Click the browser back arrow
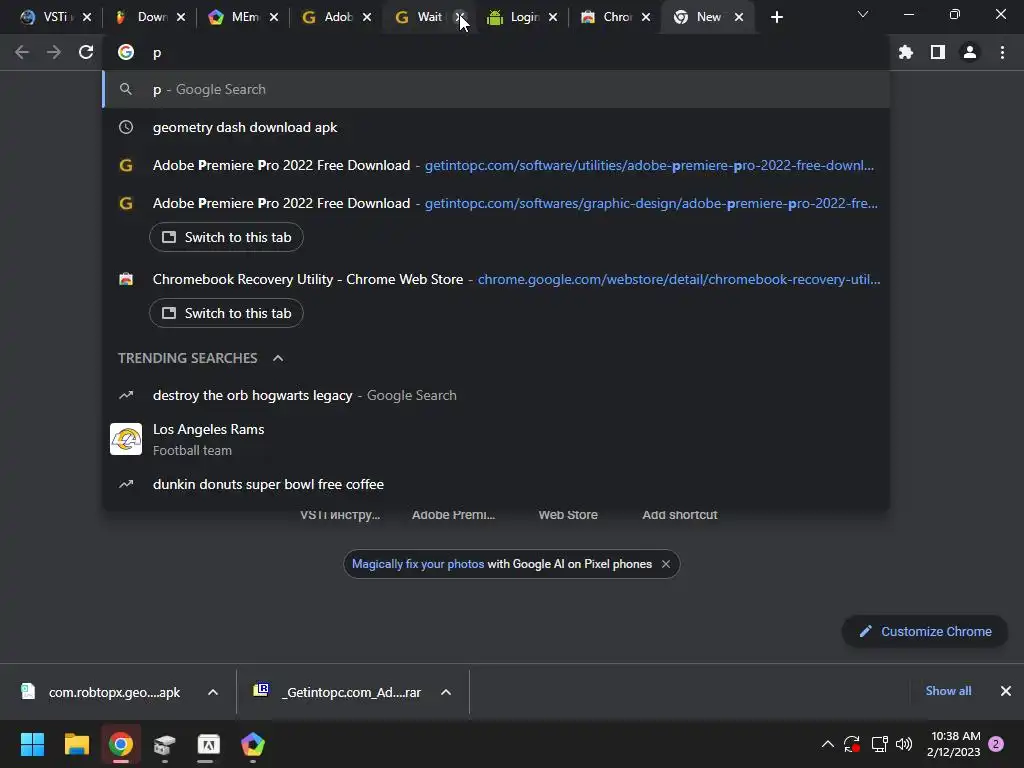The image size is (1024, 768). [22, 52]
